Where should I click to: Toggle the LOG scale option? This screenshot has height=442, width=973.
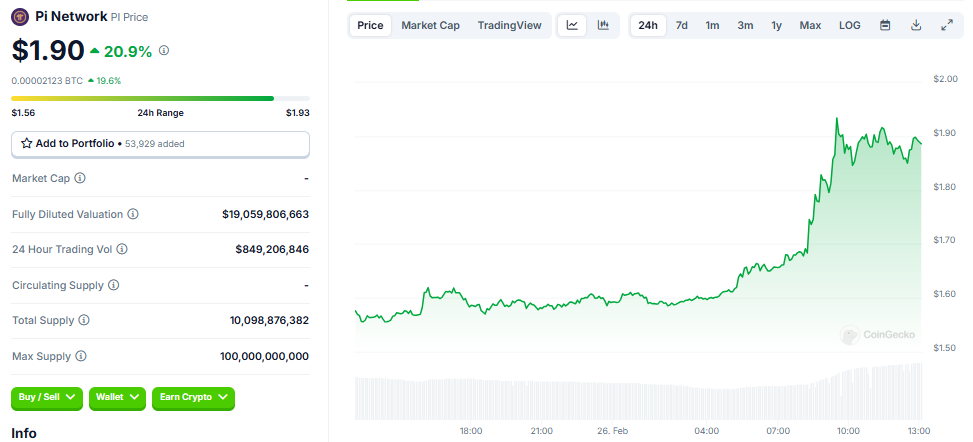(x=849, y=25)
